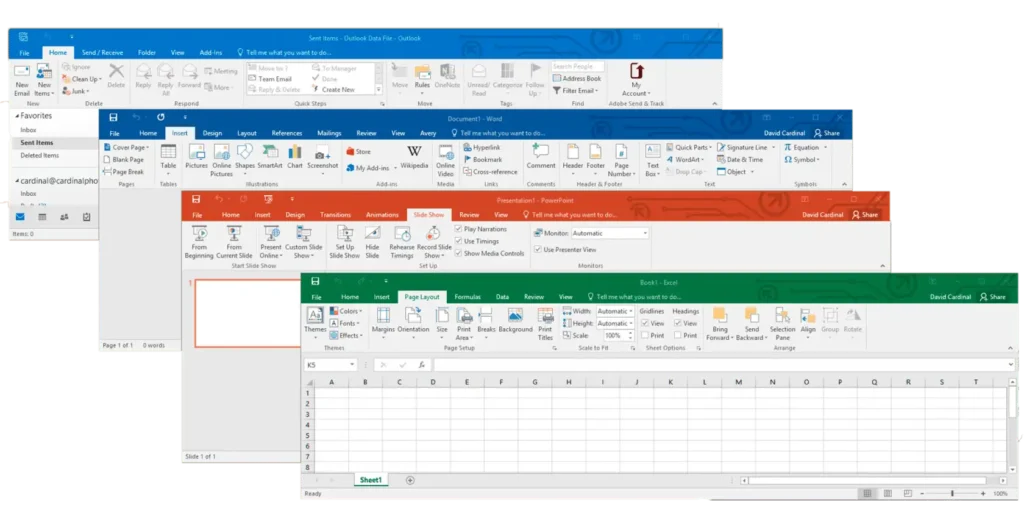Click Share button in Excel
Screen dimensions: 1024x513
(993, 297)
